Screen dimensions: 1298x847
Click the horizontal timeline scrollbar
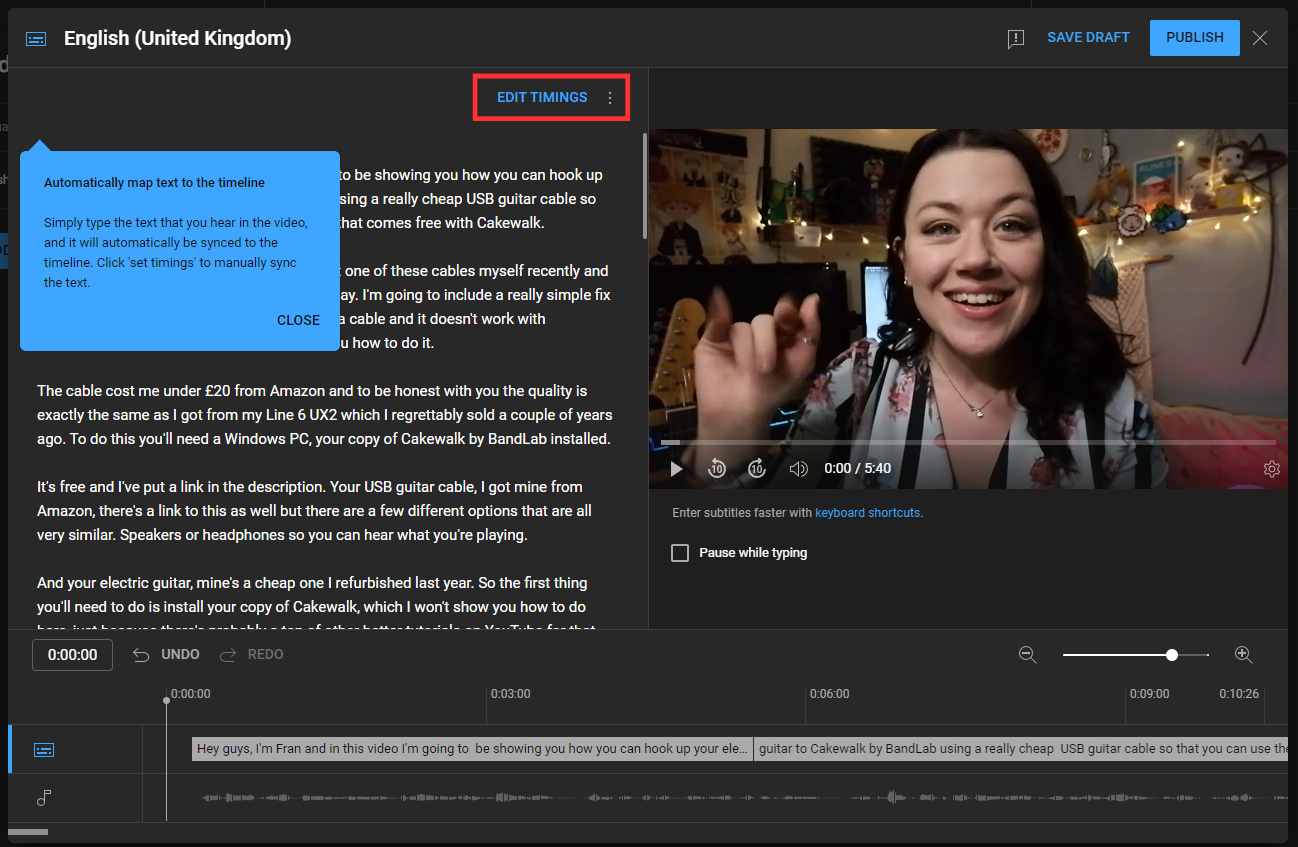(x=28, y=832)
